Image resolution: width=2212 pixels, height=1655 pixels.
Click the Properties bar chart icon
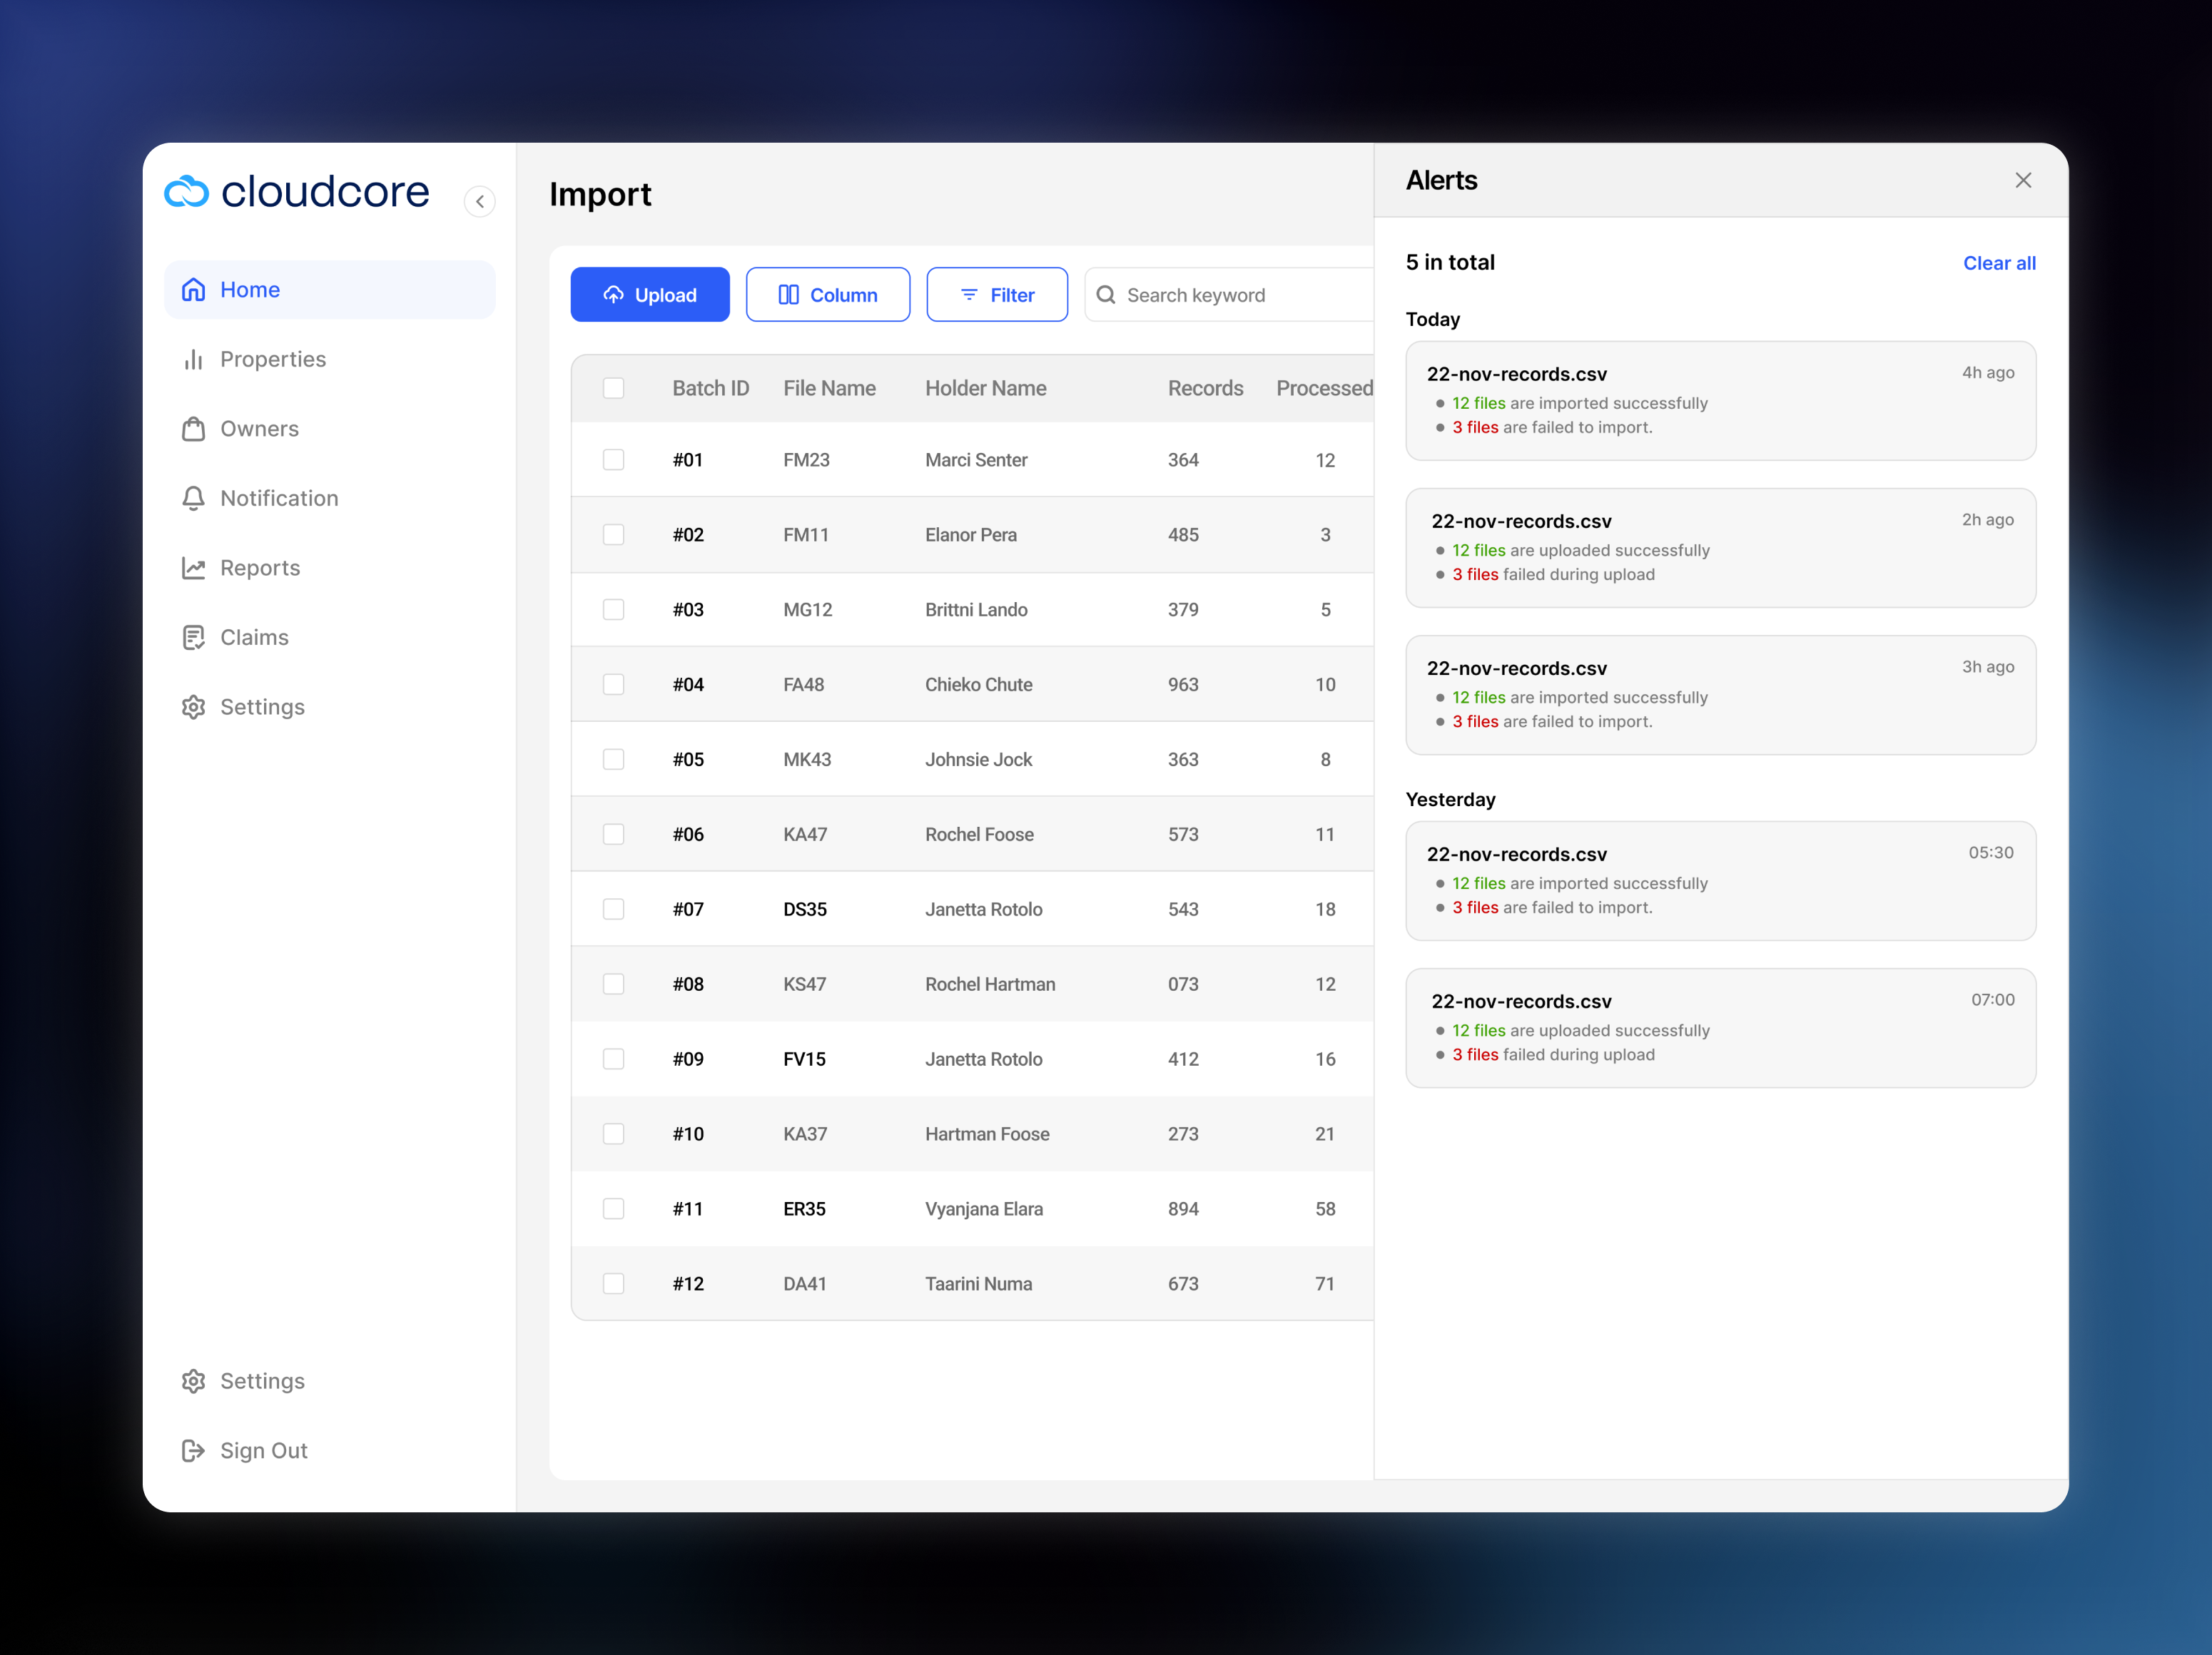pyautogui.click(x=193, y=359)
